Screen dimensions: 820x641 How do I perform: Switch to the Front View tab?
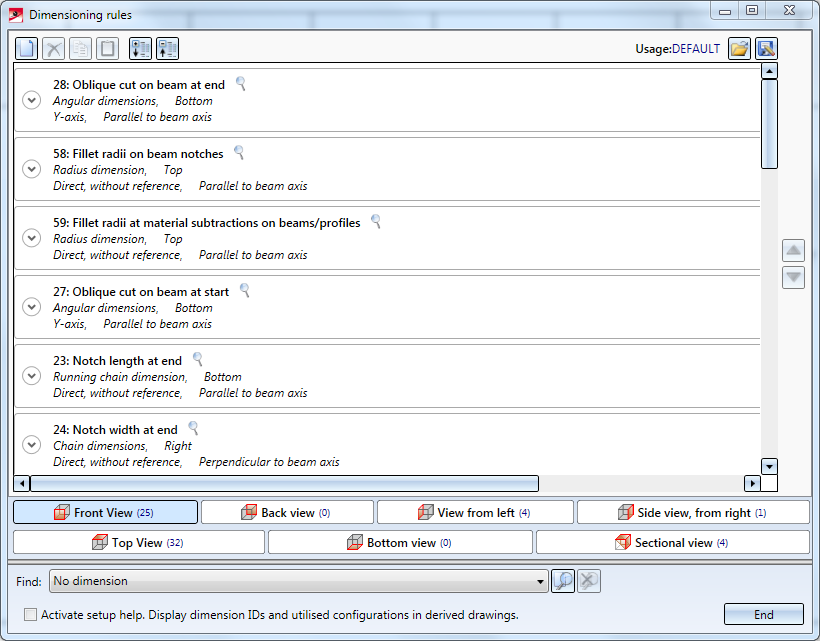point(105,512)
